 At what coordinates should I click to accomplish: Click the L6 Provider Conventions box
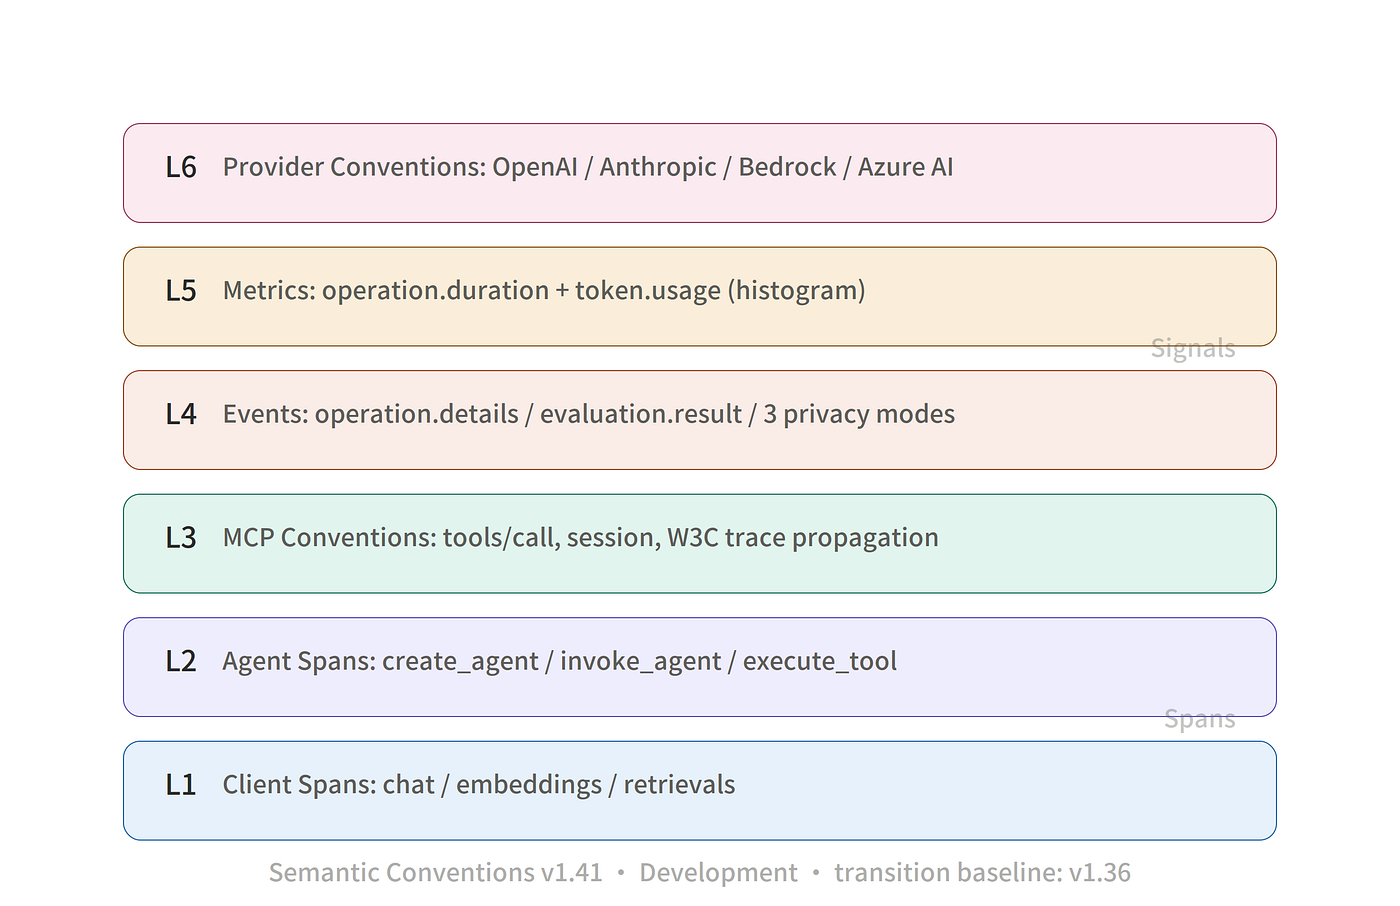pos(700,173)
